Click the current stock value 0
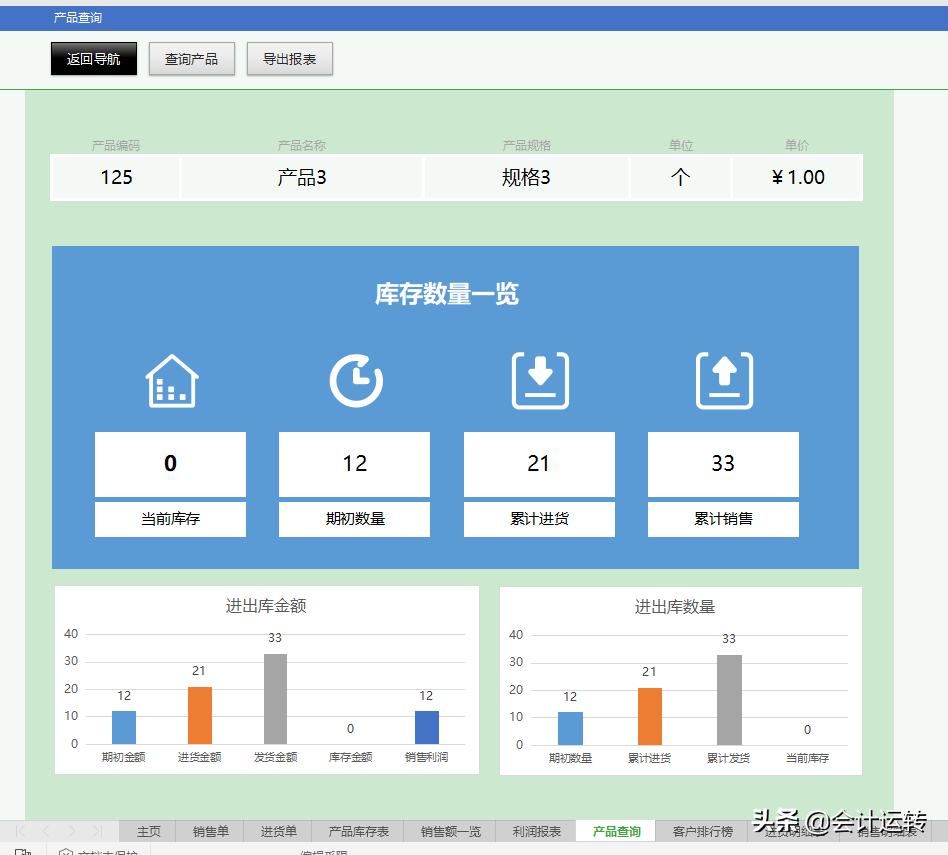948x855 pixels. 170,464
